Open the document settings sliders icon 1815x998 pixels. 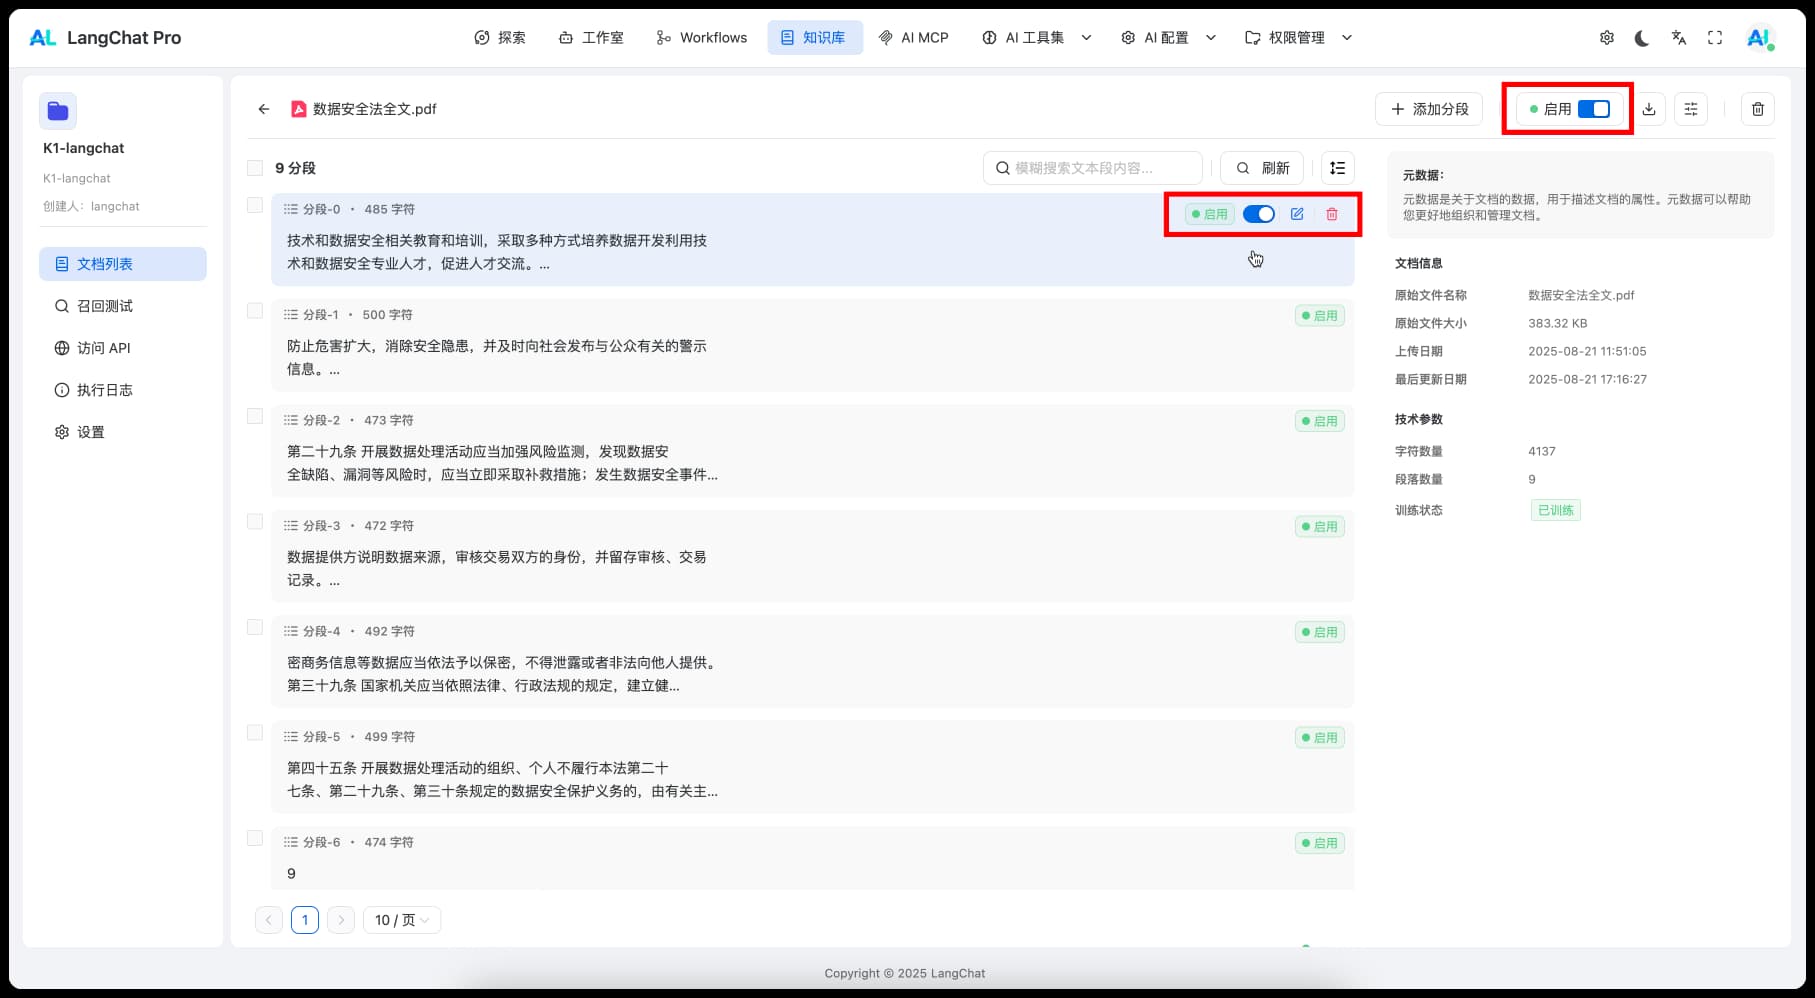1691,109
